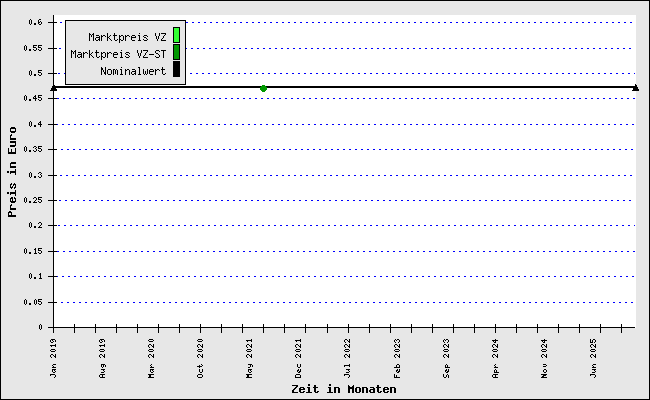
Task: Select the Jan 2019 x-axis label
Action: click(54, 356)
